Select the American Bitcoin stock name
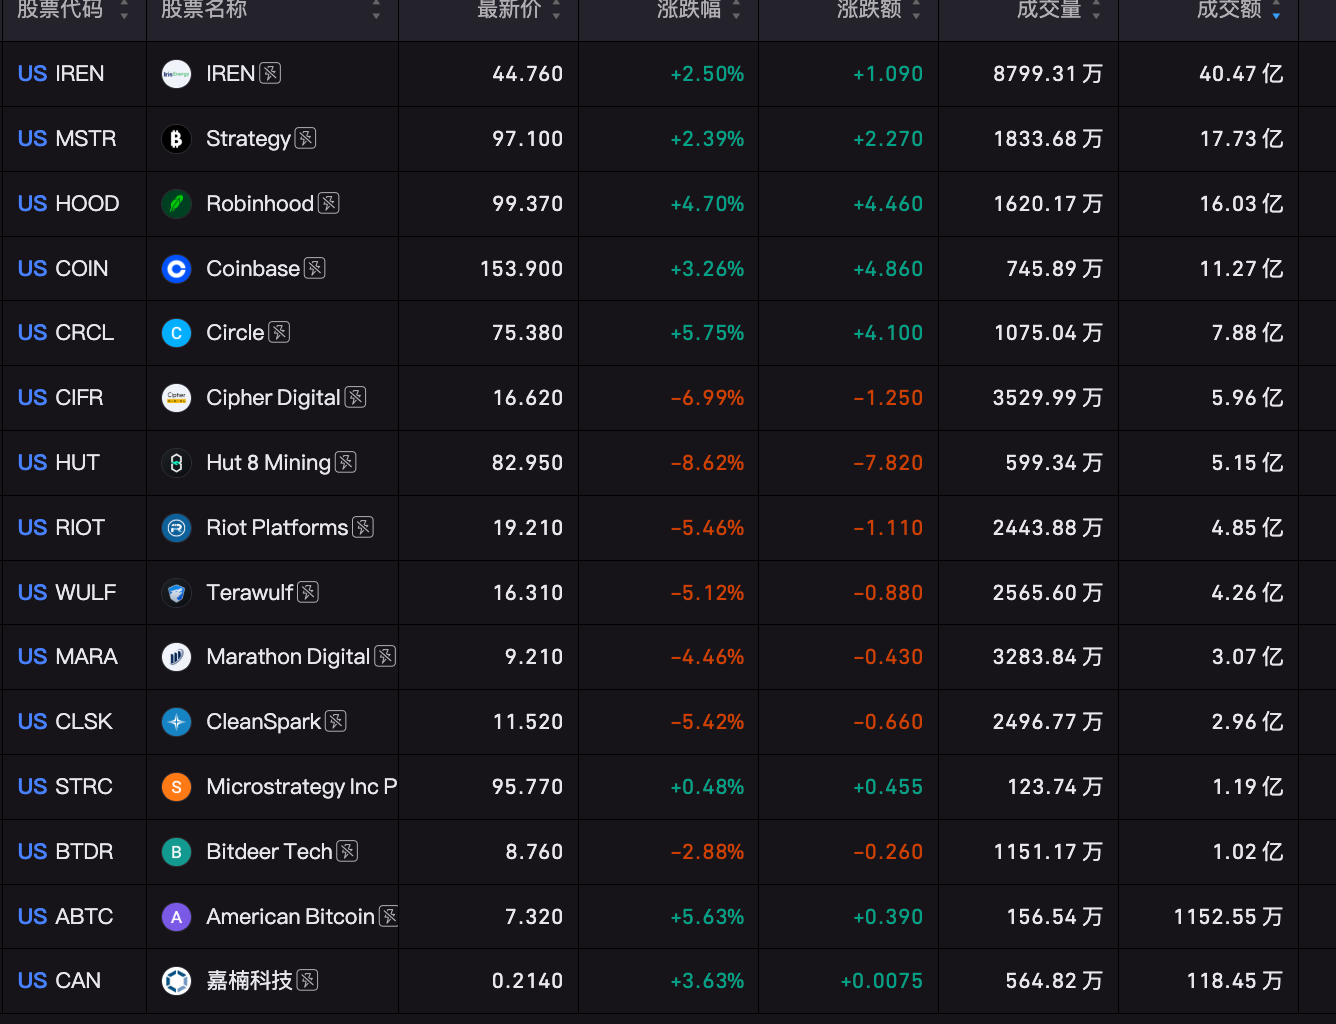Screen dimensions: 1336x1024 coord(290,917)
